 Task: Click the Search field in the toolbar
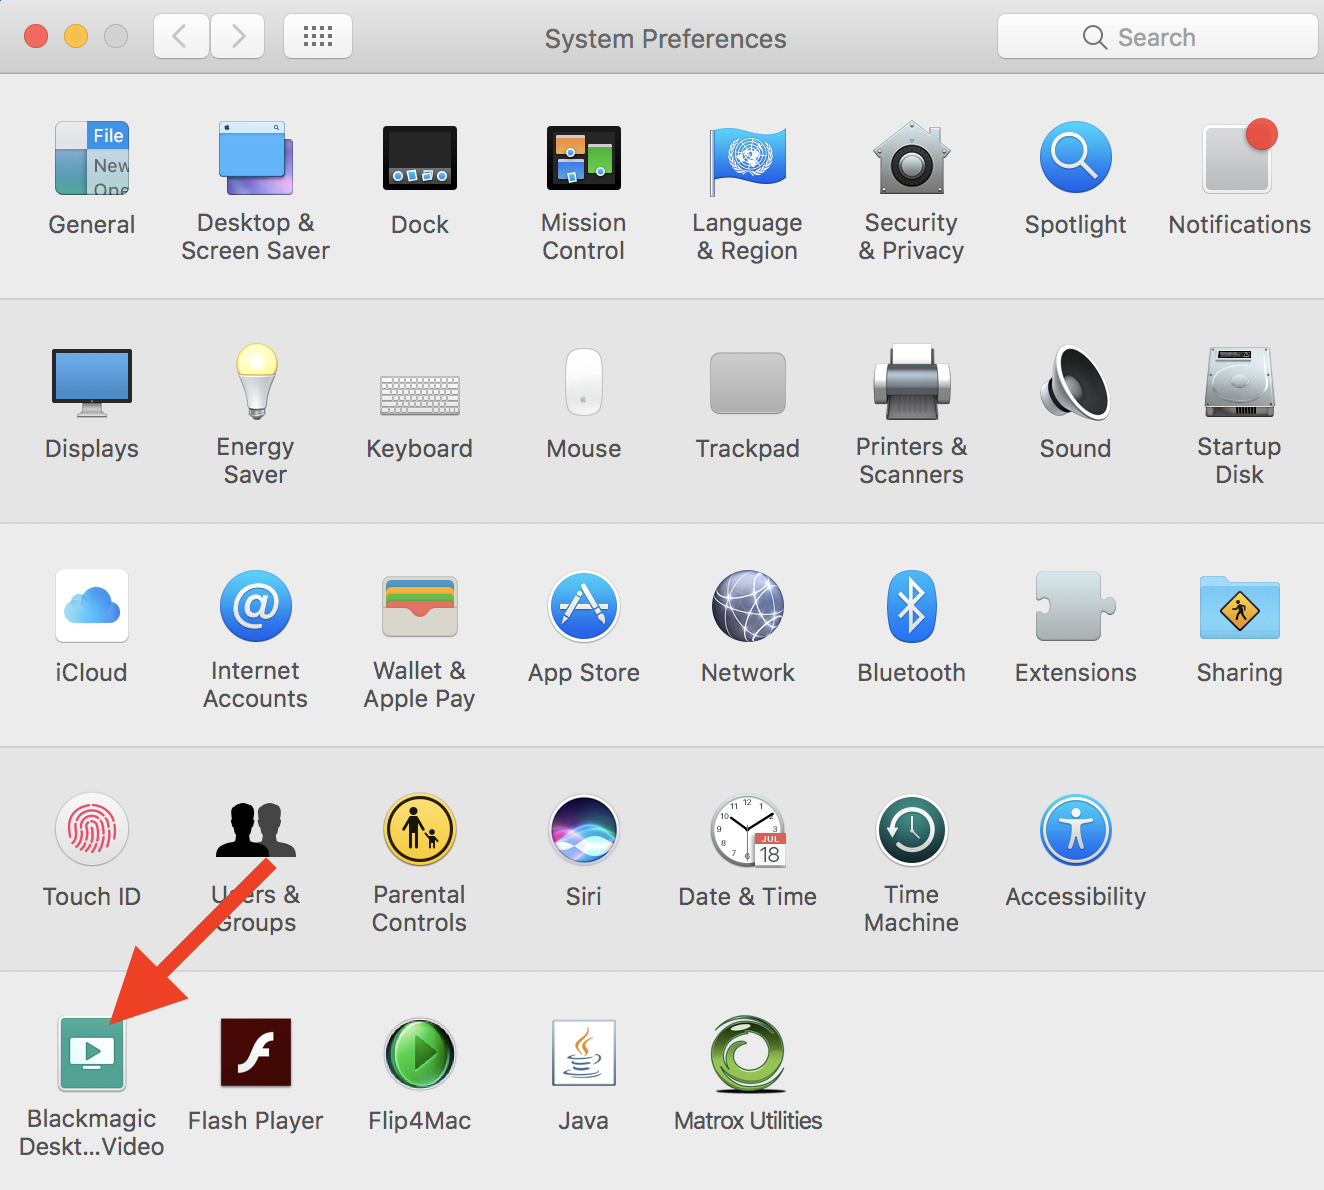pyautogui.click(x=1157, y=37)
